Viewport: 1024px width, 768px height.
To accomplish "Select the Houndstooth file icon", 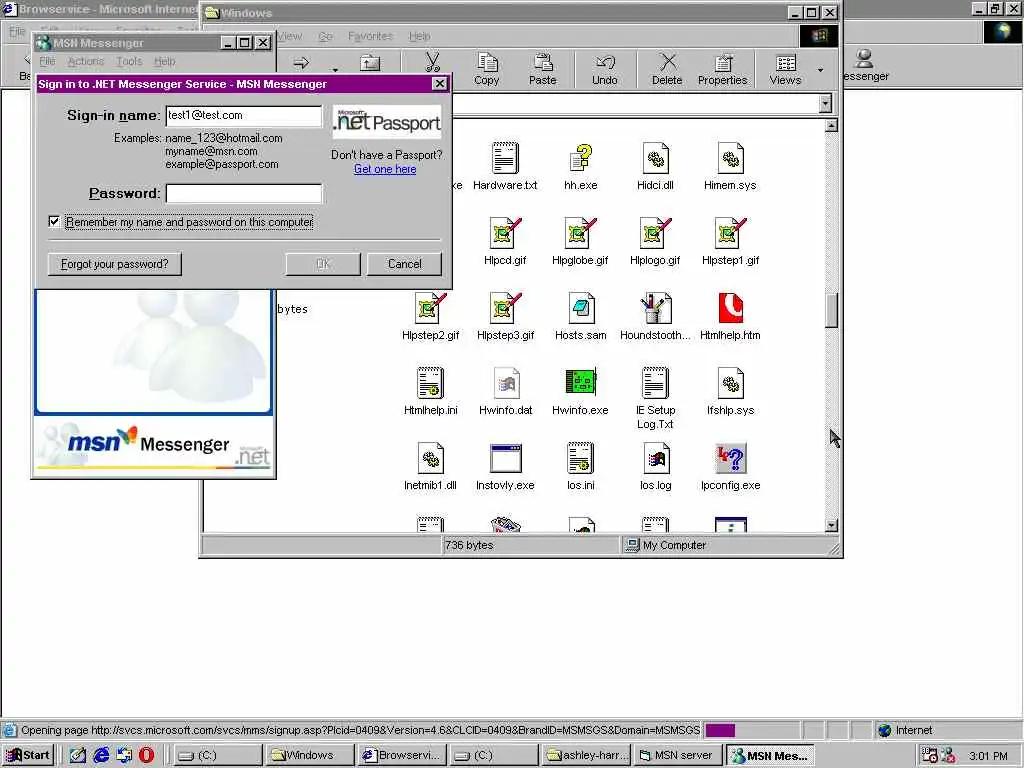I will [655, 308].
